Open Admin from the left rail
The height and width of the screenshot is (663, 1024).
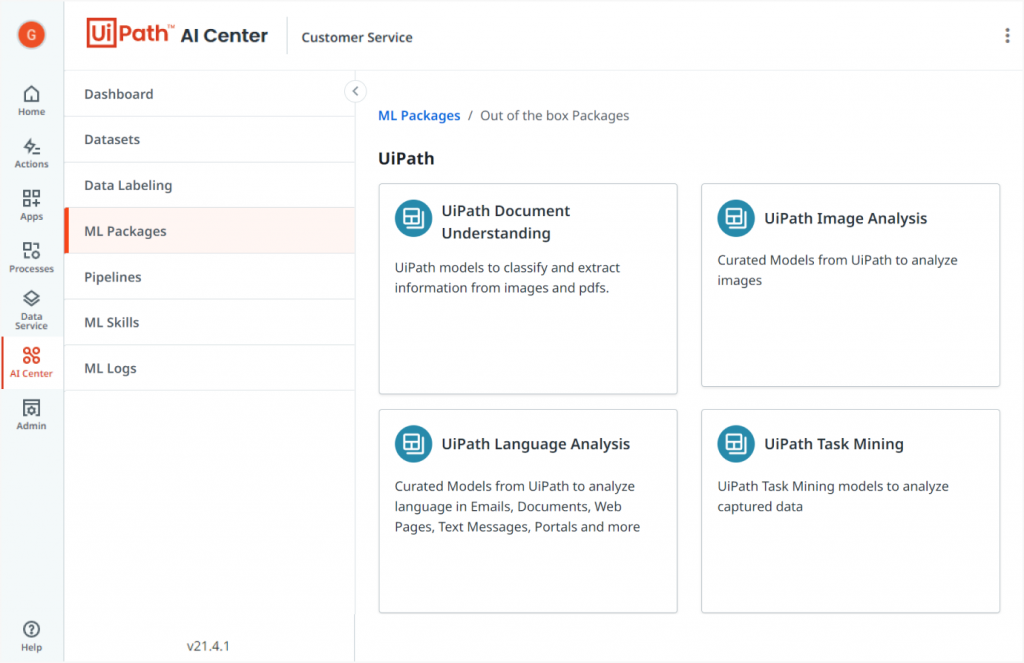pos(31,414)
